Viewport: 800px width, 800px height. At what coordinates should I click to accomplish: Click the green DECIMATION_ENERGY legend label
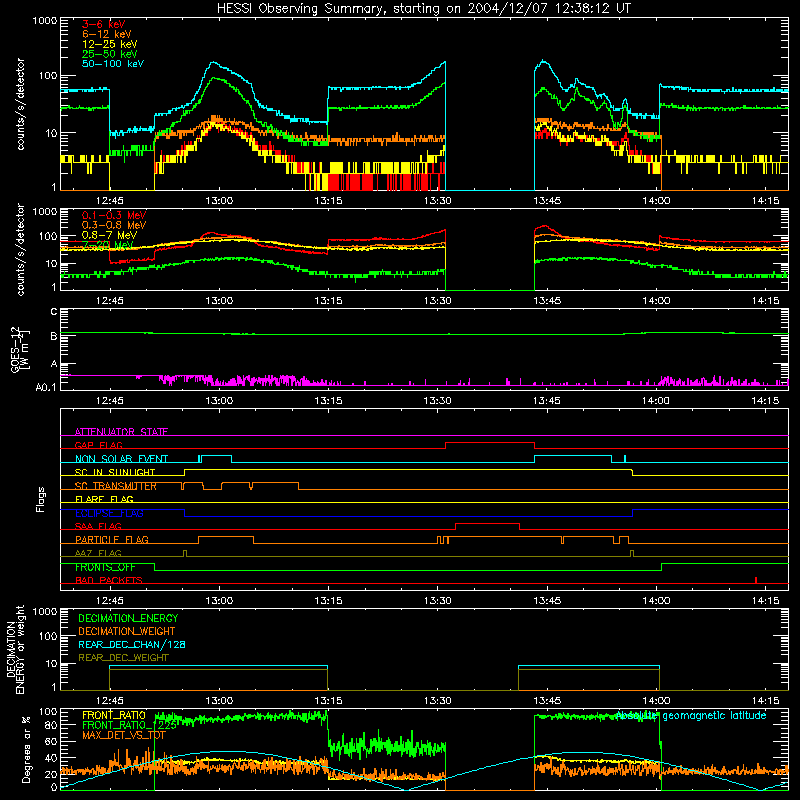128,618
